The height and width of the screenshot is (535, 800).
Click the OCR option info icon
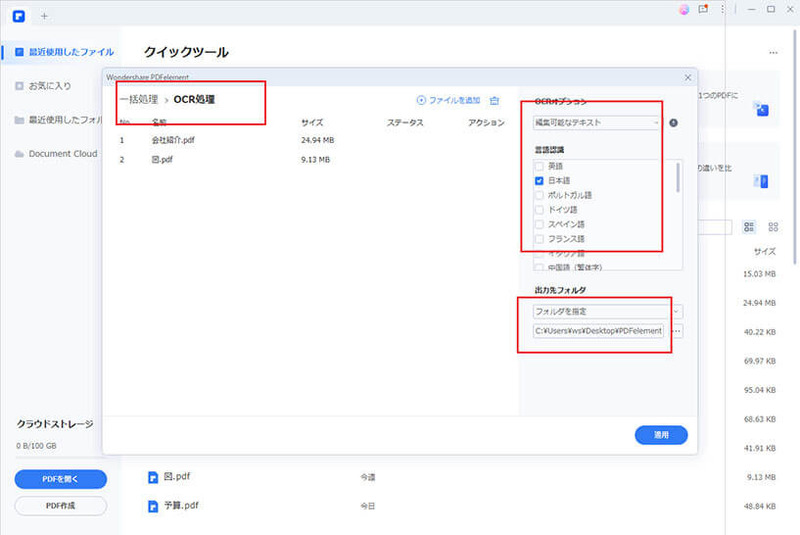[x=673, y=123]
